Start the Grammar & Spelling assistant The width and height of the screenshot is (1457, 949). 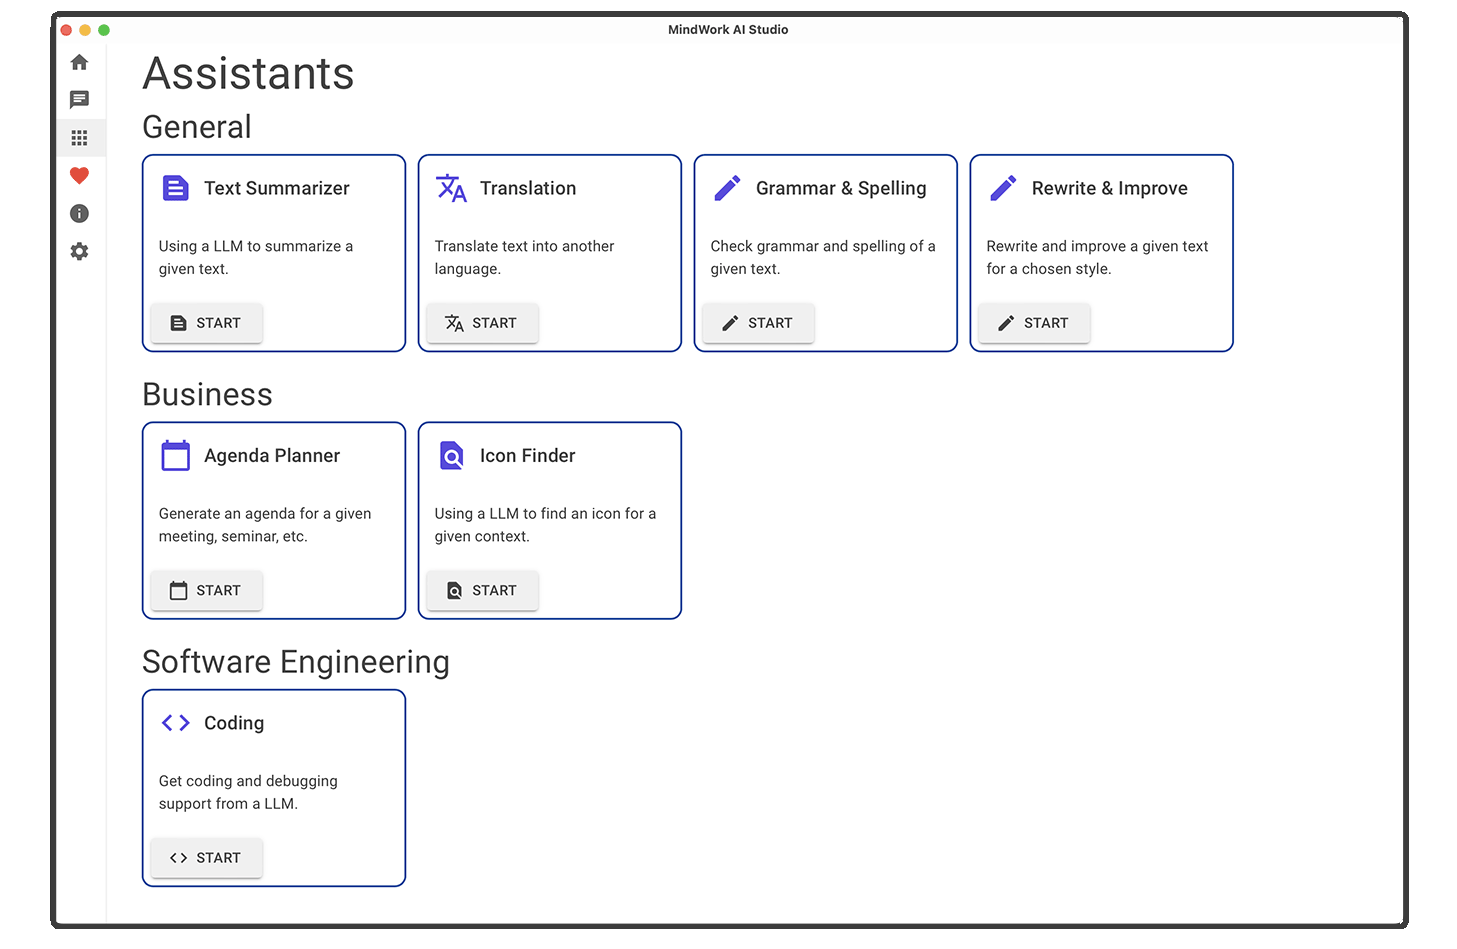pyautogui.click(x=758, y=323)
